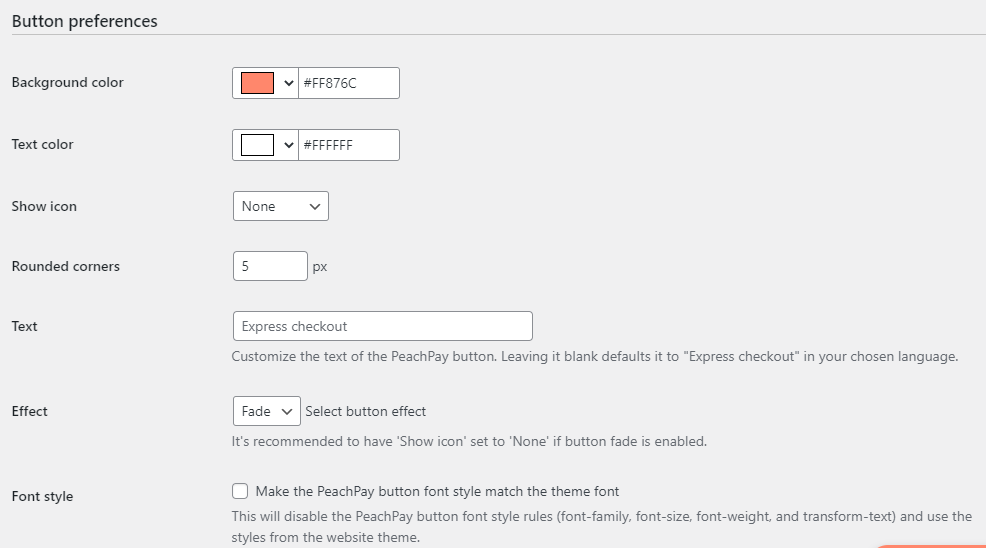The height and width of the screenshot is (548, 986).
Task: Click the Show icon label
Action: point(44,206)
